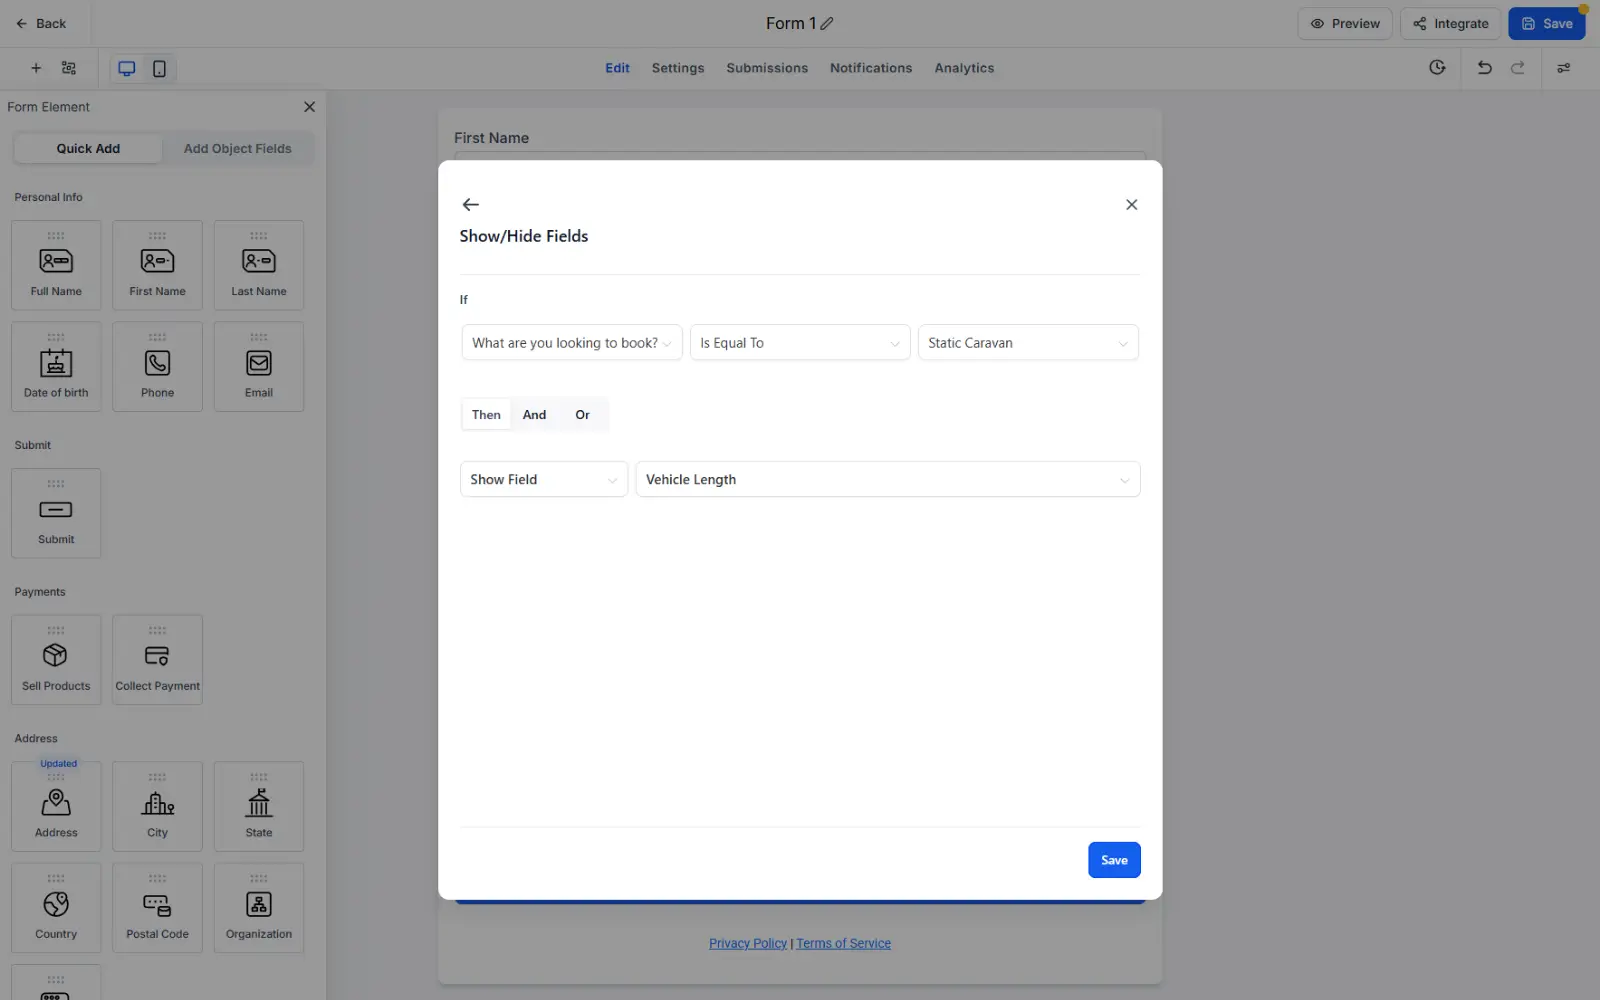The width and height of the screenshot is (1600, 1000).
Task: Select the Or condition option
Action: (x=583, y=415)
